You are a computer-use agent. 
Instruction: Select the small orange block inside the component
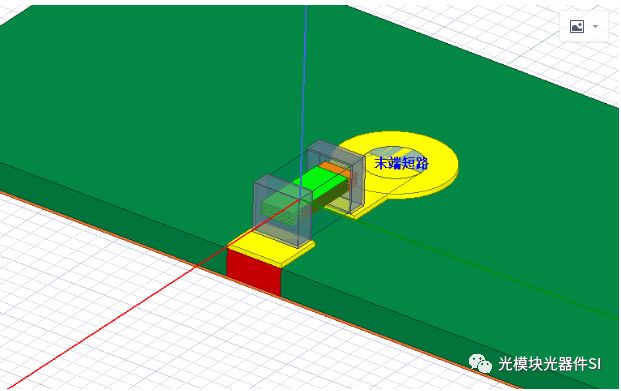coord(335,169)
